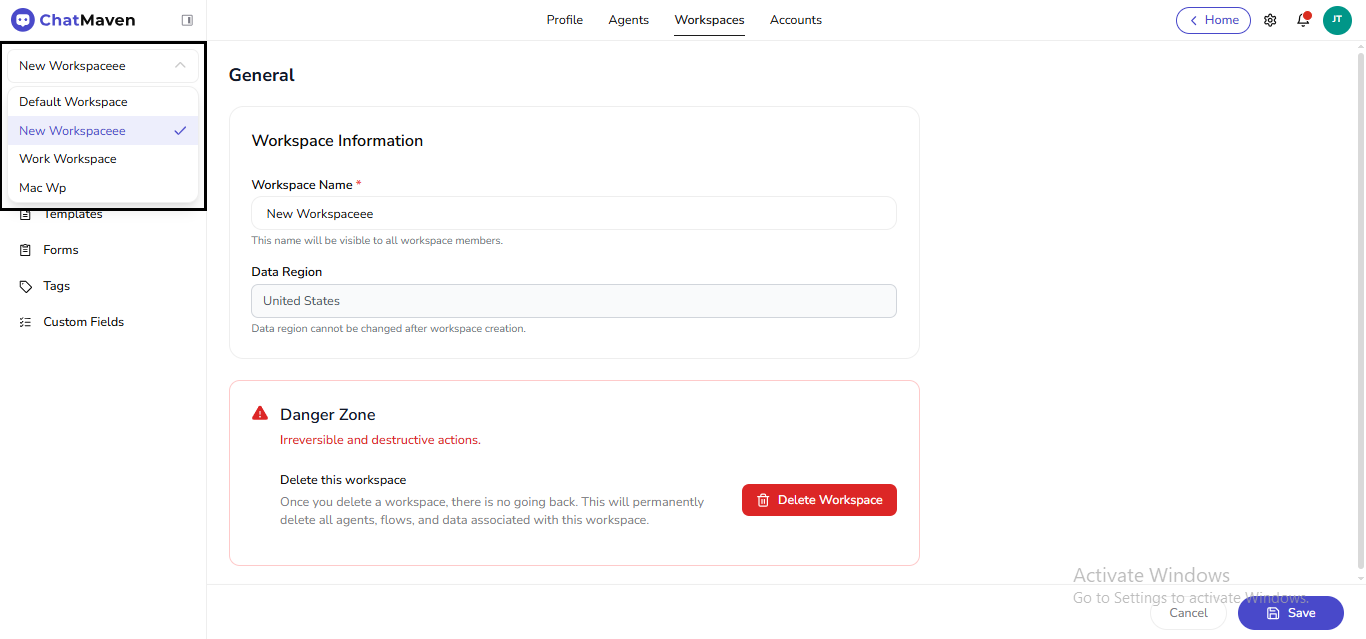Click the notification bell icon
This screenshot has height=639, width=1366.
(x=1303, y=20)
